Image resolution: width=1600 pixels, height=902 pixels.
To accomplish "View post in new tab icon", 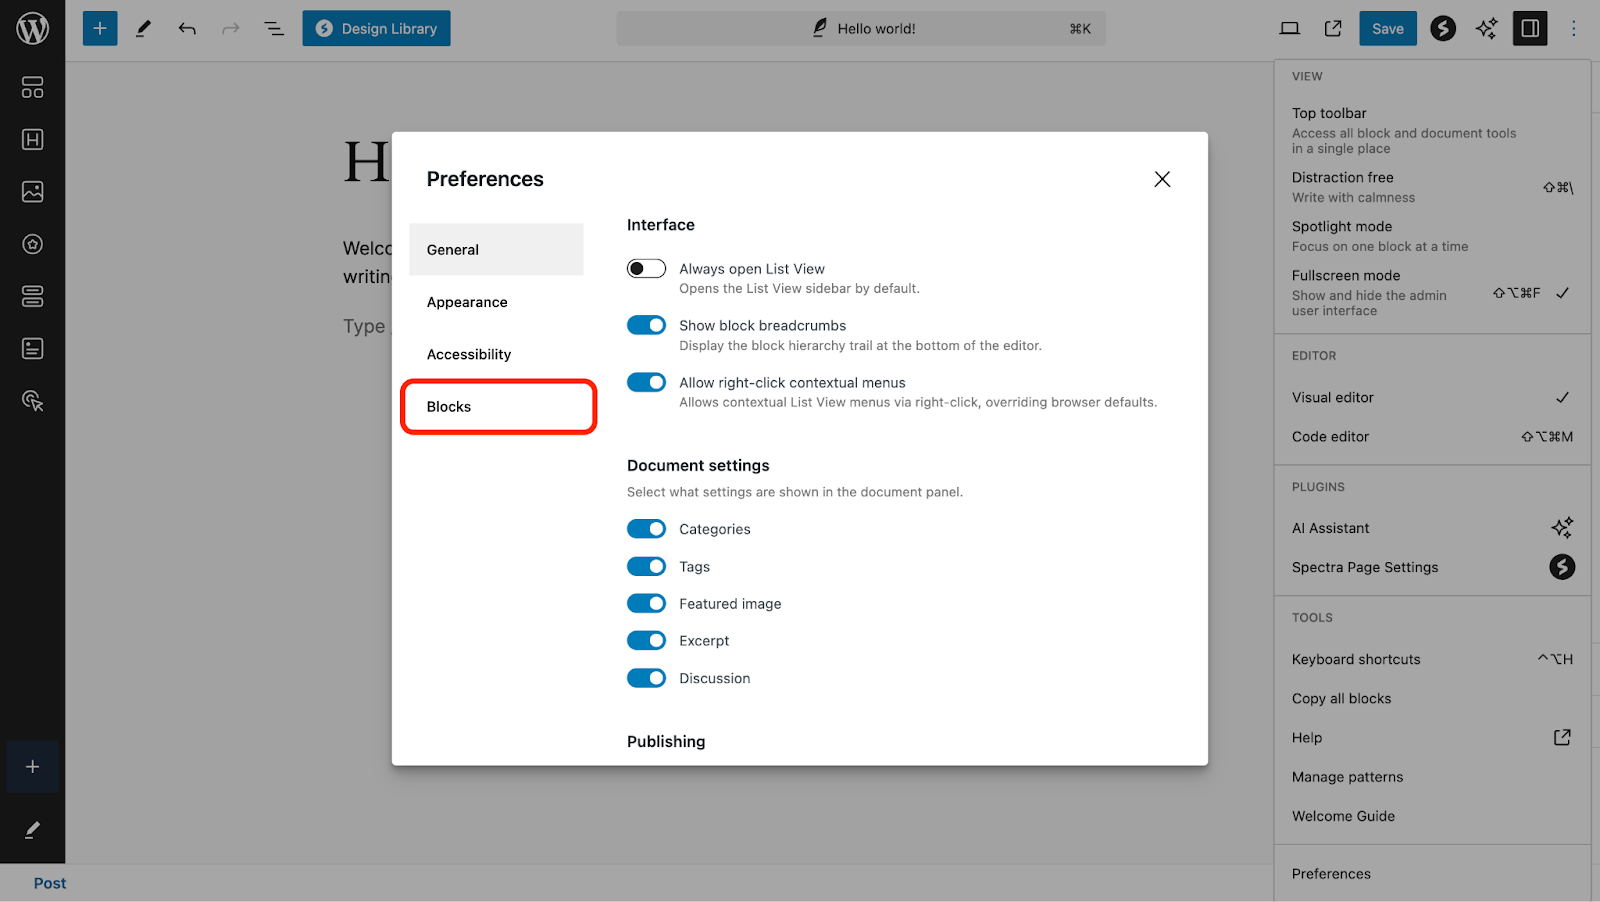I will tap(1333, 28).
